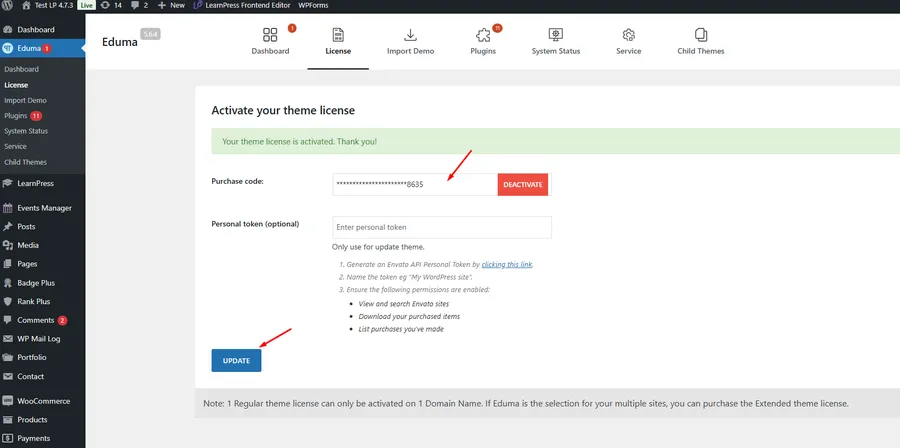900x448 pixels.
Task: Click the updates icon showing 14
Action: point(104,5)
